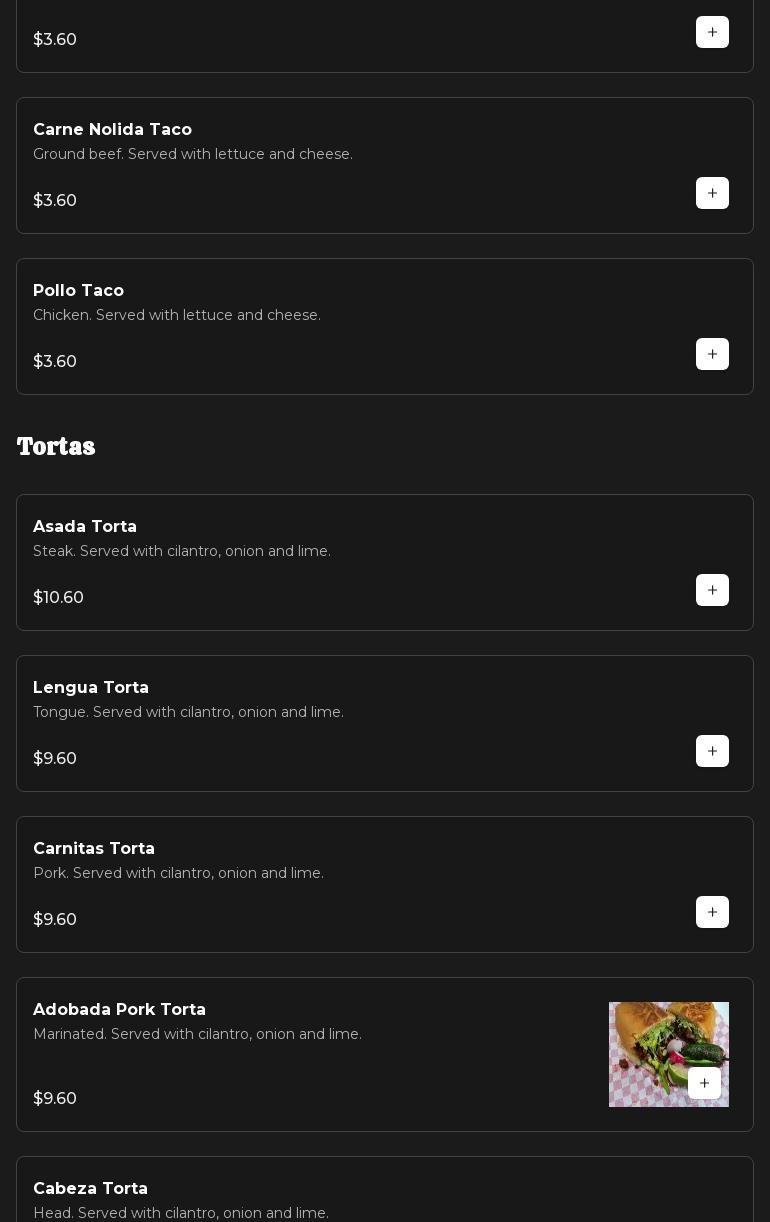Add Adobada Pork Torta with plus icon
770x1222 pixels.
click(x=704, y=1083)
